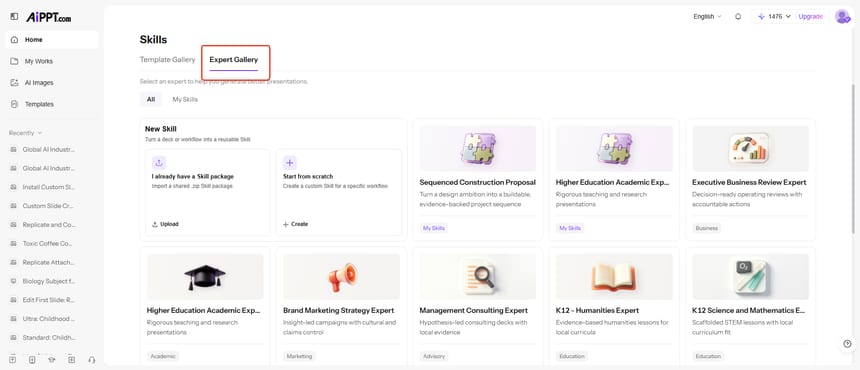Click the AiPPT.com logo

pos(48,18)
